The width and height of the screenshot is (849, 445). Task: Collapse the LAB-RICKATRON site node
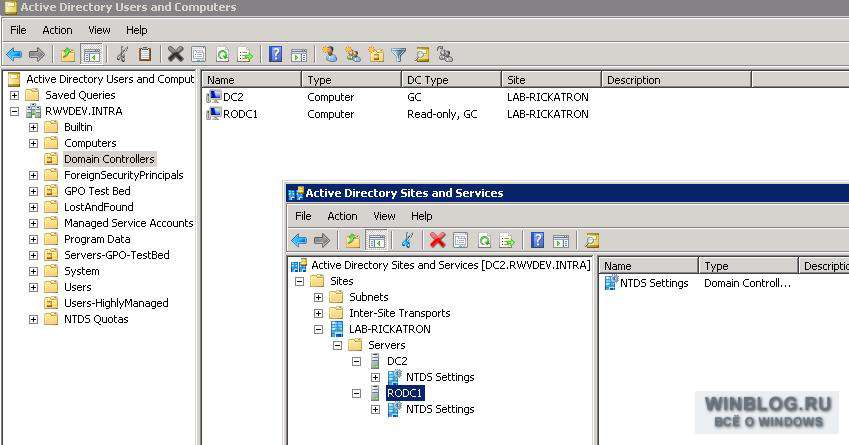(x=318, y=330)
